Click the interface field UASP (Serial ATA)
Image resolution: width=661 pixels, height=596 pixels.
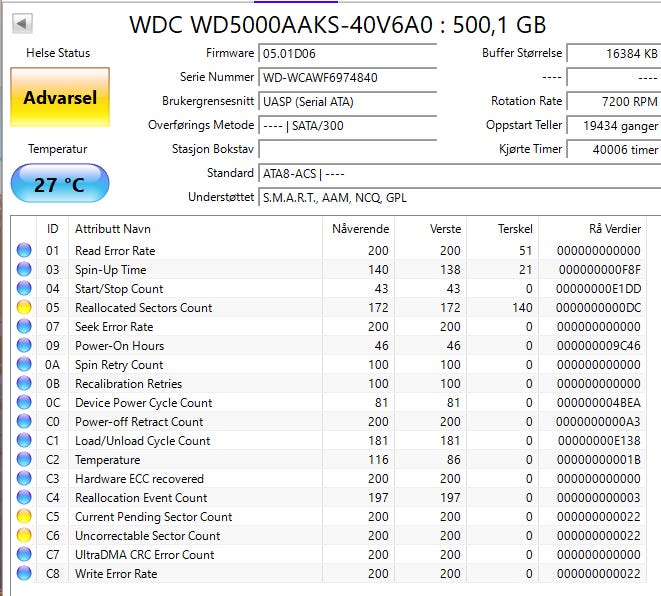pyautogui.click(x=347, y=102)
